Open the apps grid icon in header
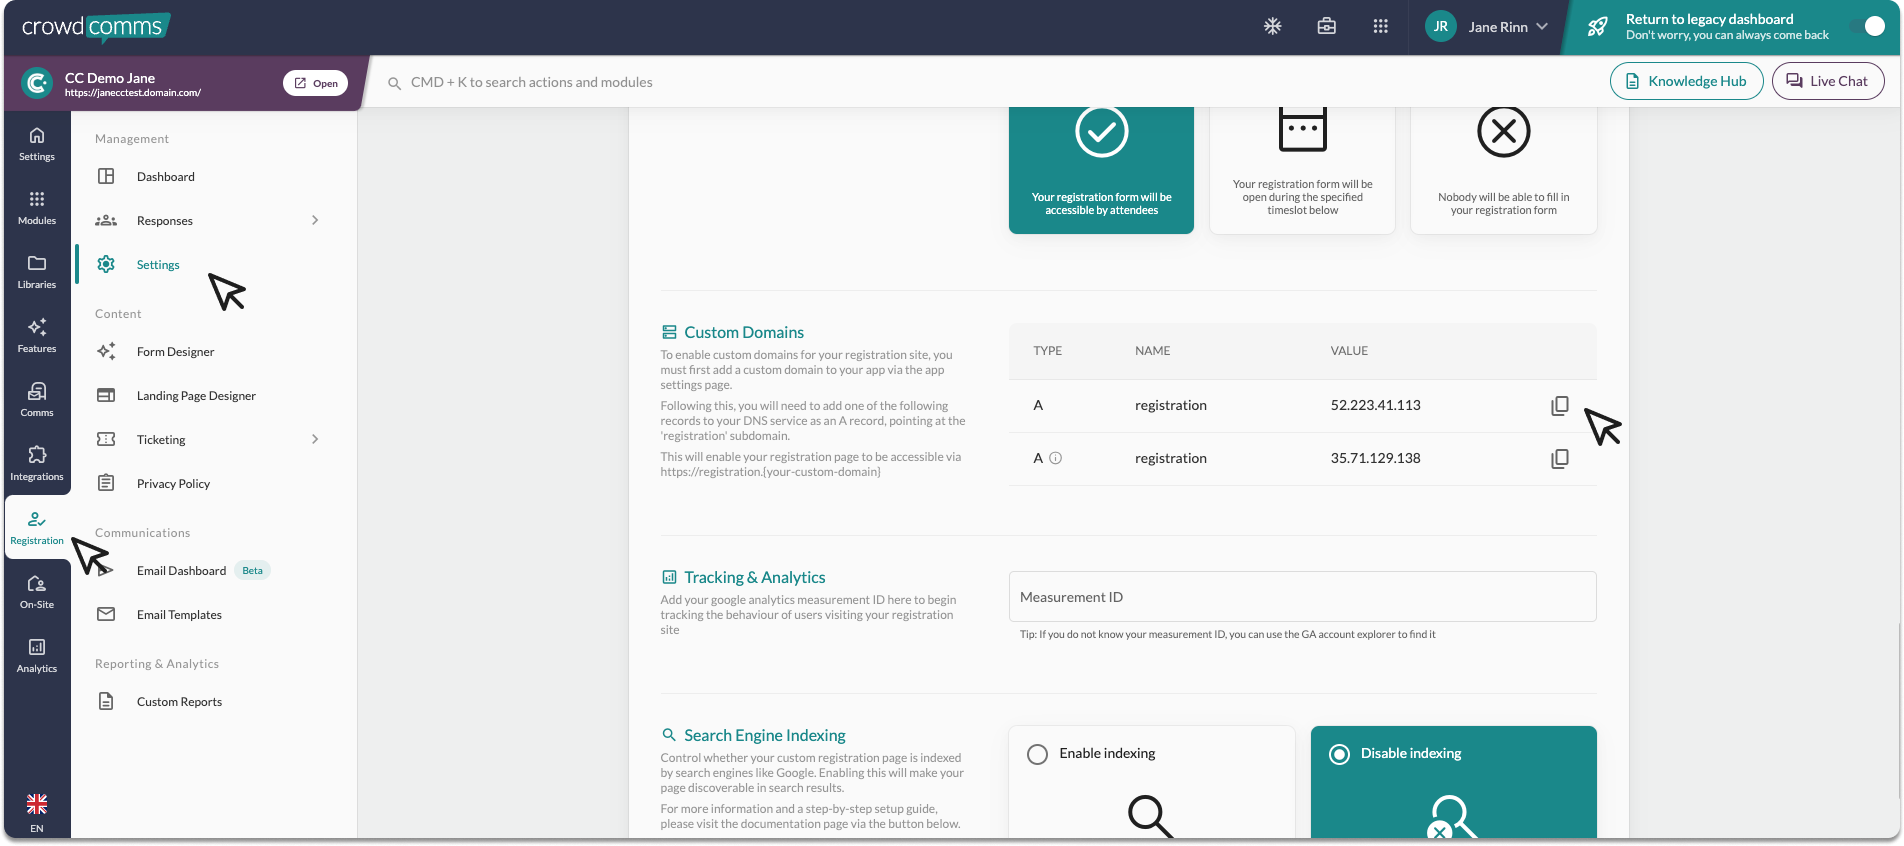This screenshot has width=1904, height=846. (1380, 27)
